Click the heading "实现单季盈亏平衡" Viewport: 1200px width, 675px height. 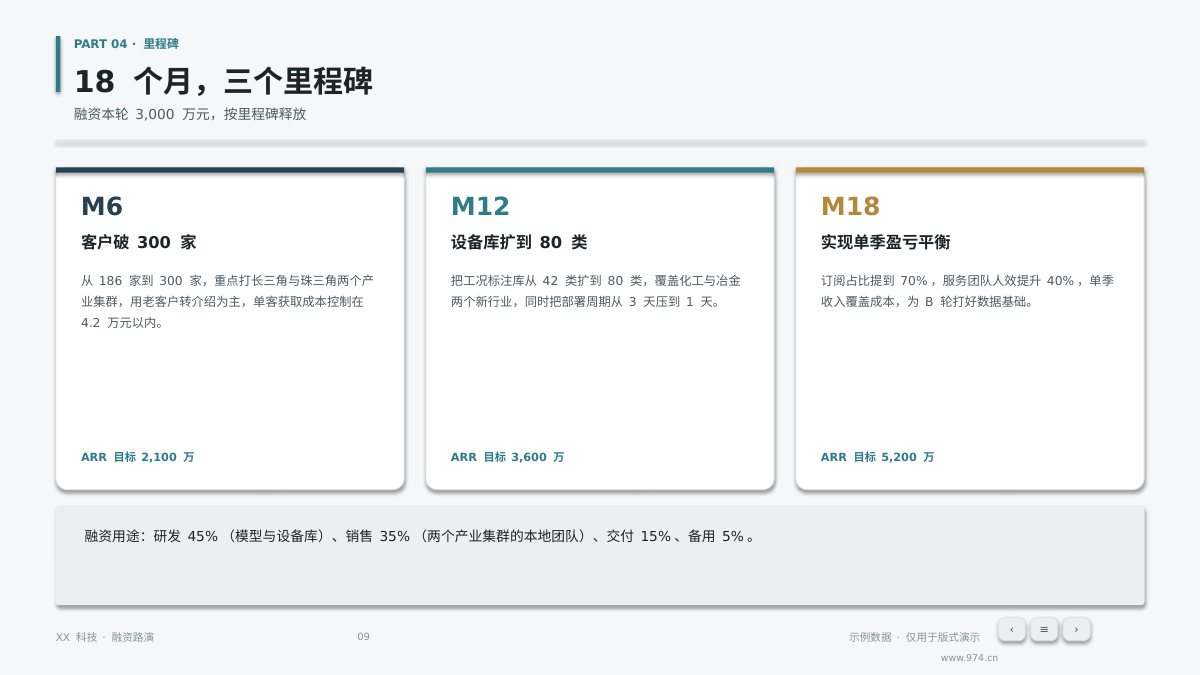pyautogui.click(x=885, y=242)
